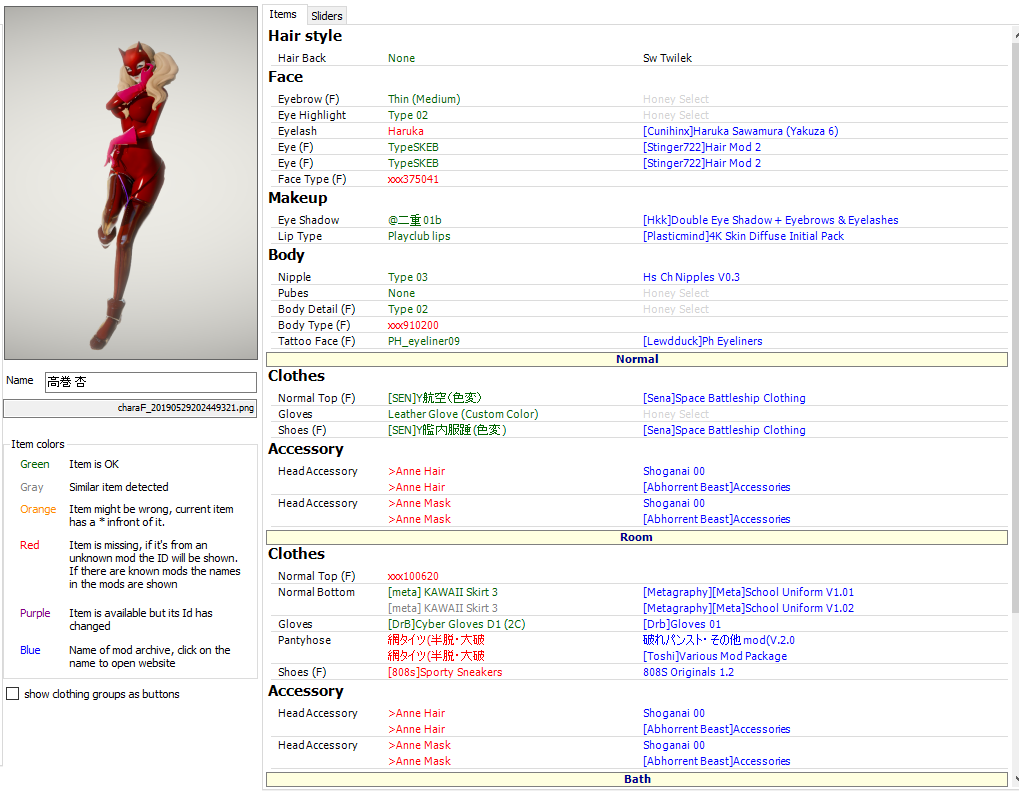Select the Haruka eyelash item
Image resolution: width=1019 pixels, height=791 pixels.
point(406,131)
